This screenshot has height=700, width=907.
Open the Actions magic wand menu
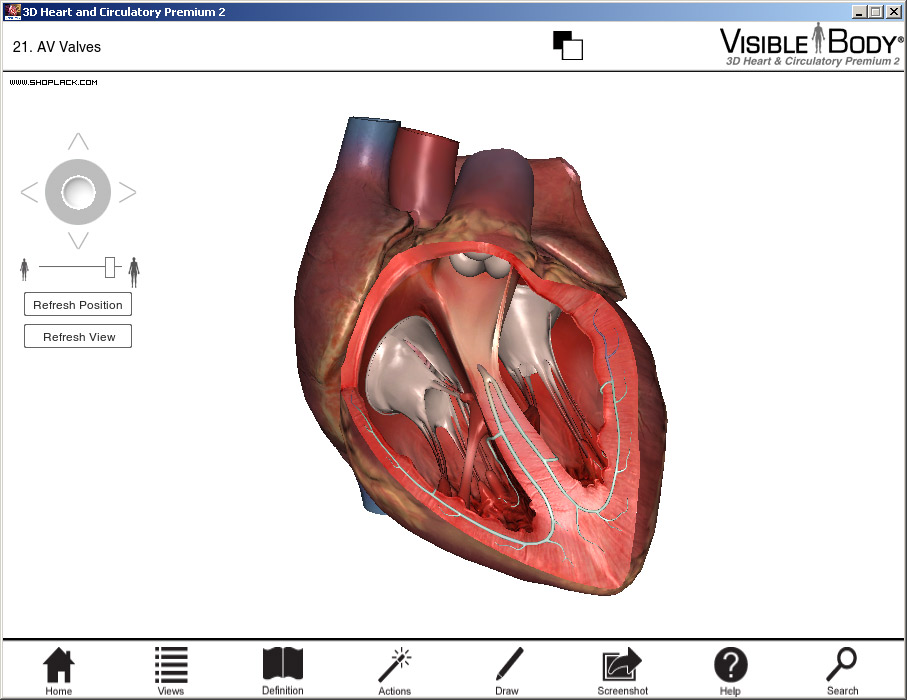[x=394, y=671]
